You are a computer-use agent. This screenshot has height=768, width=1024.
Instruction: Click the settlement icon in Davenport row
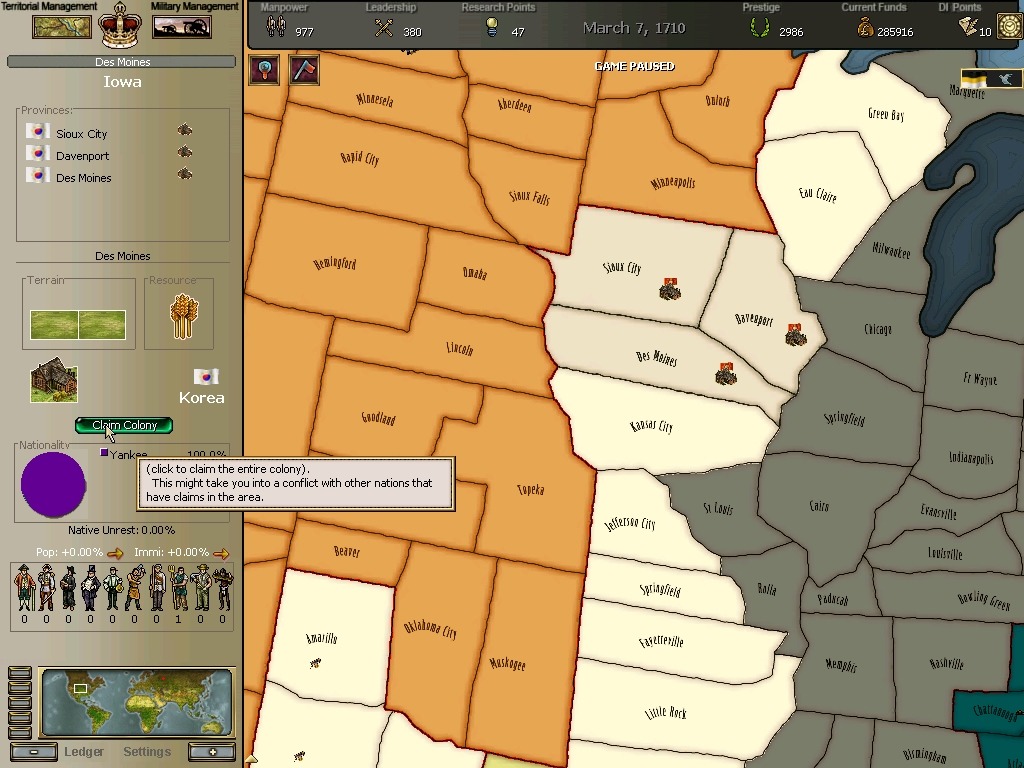pos(185,152)
